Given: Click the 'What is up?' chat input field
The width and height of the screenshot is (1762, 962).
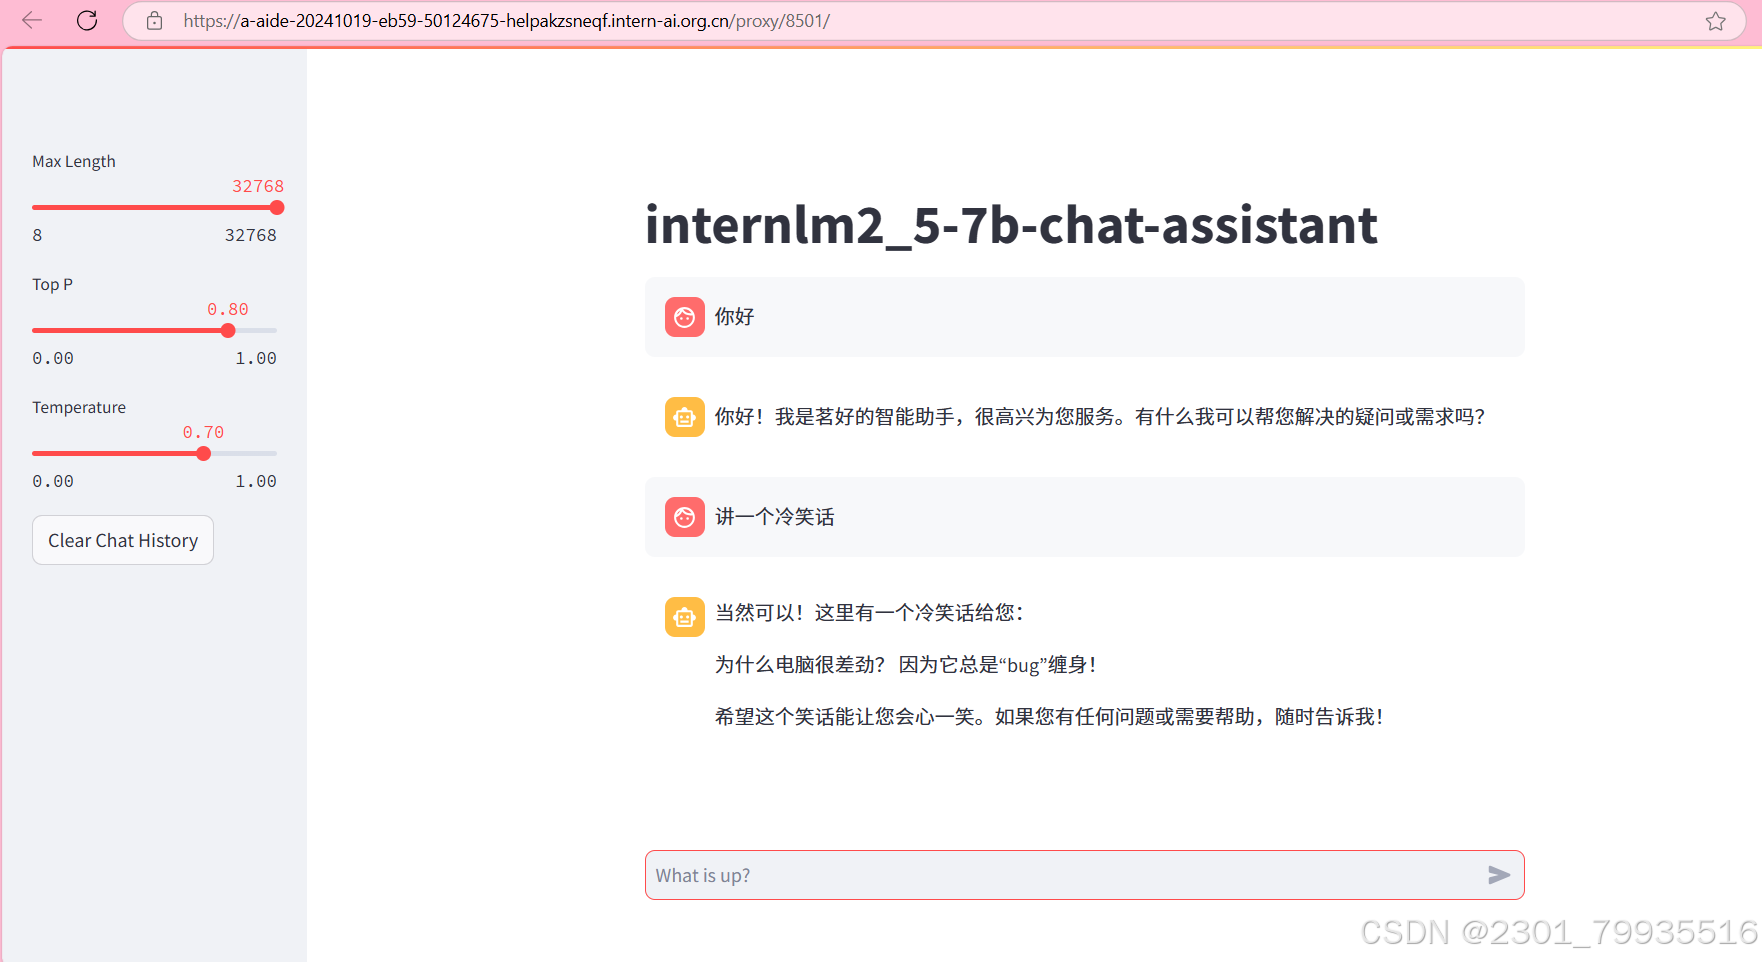Looking at the screenshot, I should tap(1000, 875).
